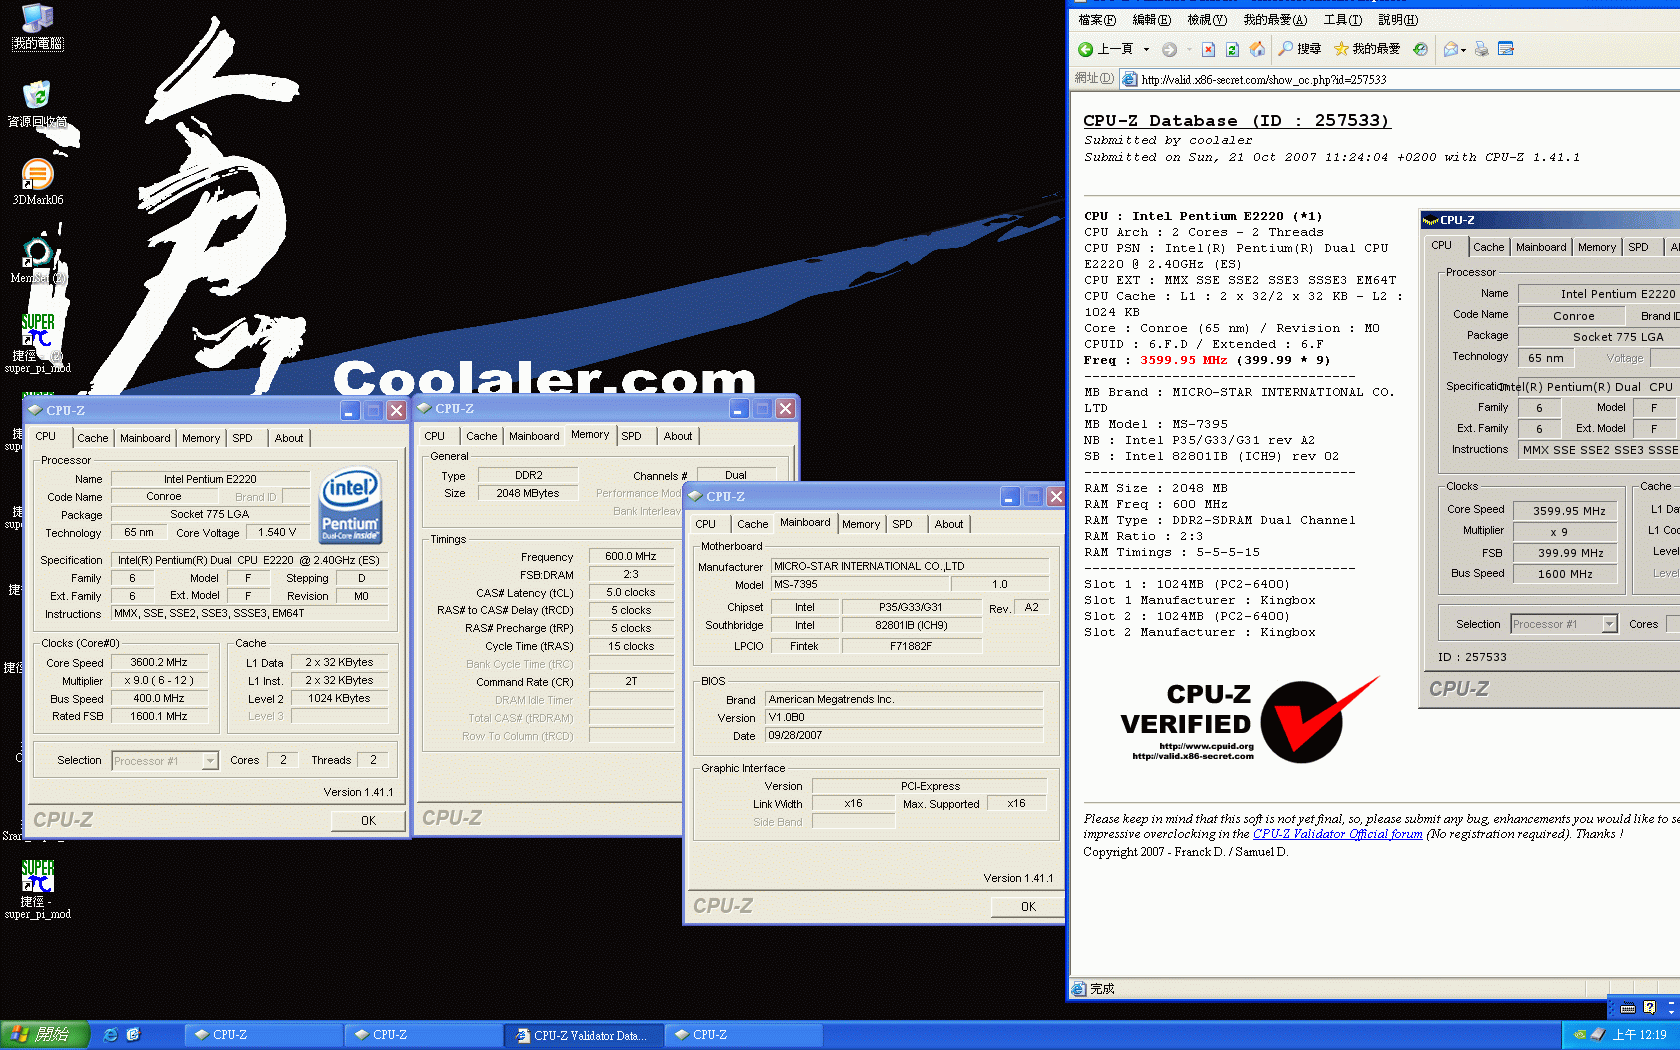
Task: Click the Print icon in browser toolbar
Action: tap(1482, 49)
